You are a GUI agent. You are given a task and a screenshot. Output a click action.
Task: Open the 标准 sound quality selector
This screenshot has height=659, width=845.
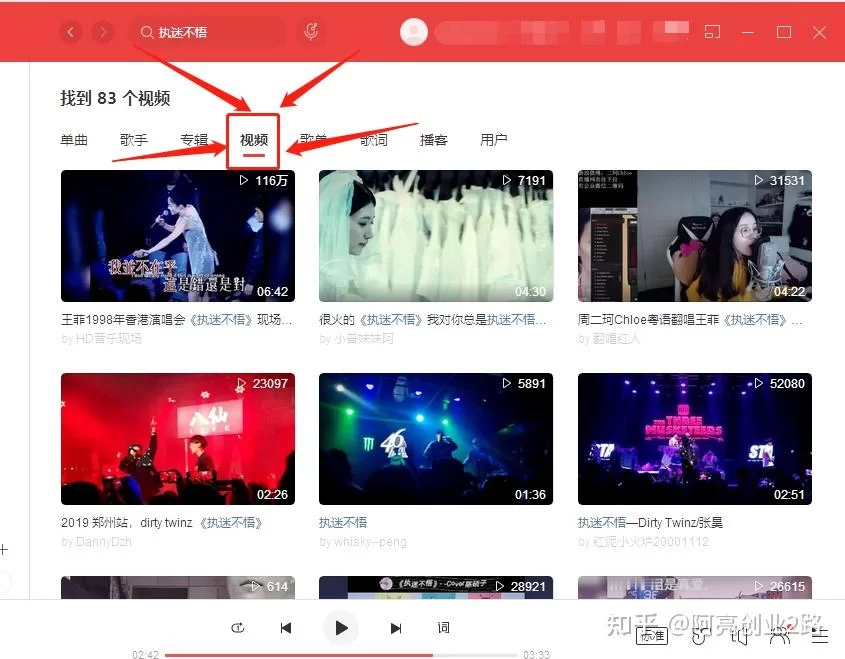pos(651,635)
